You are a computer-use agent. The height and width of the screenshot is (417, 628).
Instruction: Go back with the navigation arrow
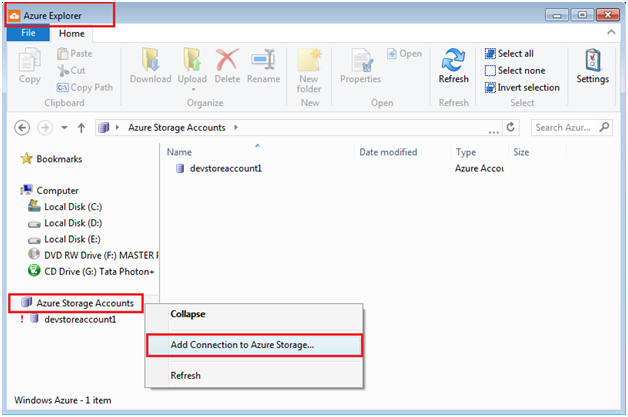click(x=22, y=128)
